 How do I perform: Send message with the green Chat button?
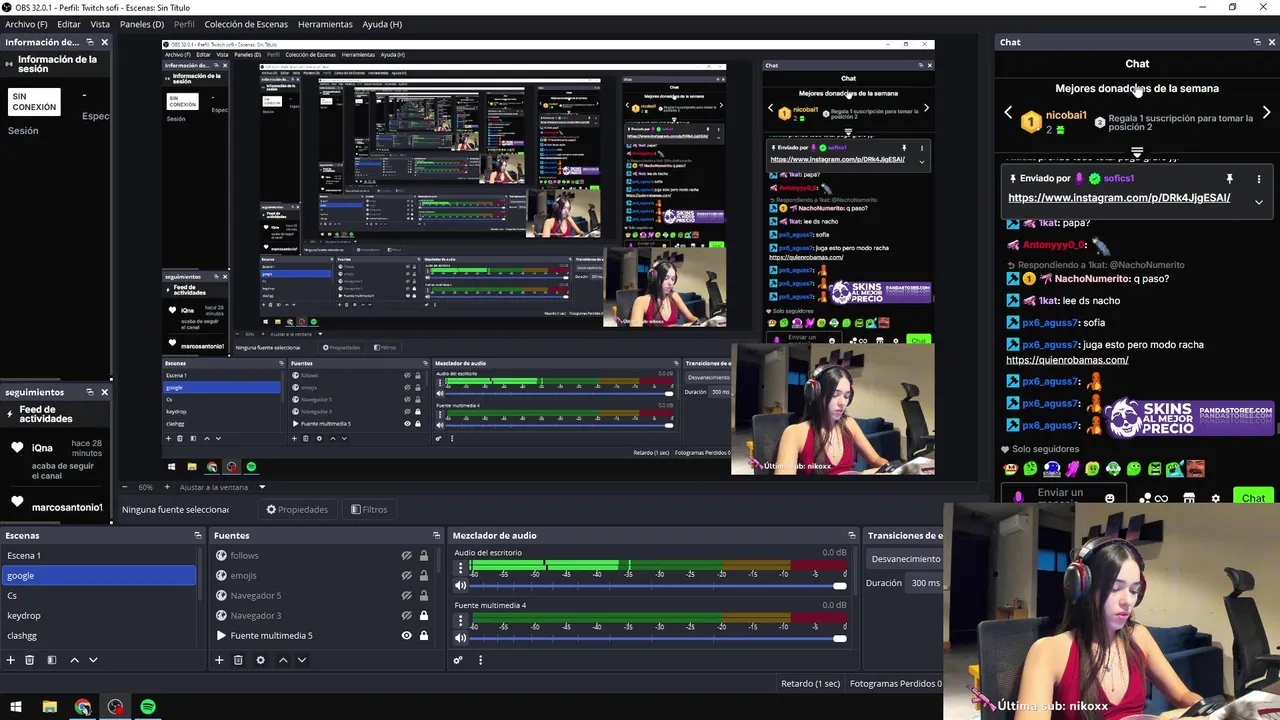point(1253,497)
